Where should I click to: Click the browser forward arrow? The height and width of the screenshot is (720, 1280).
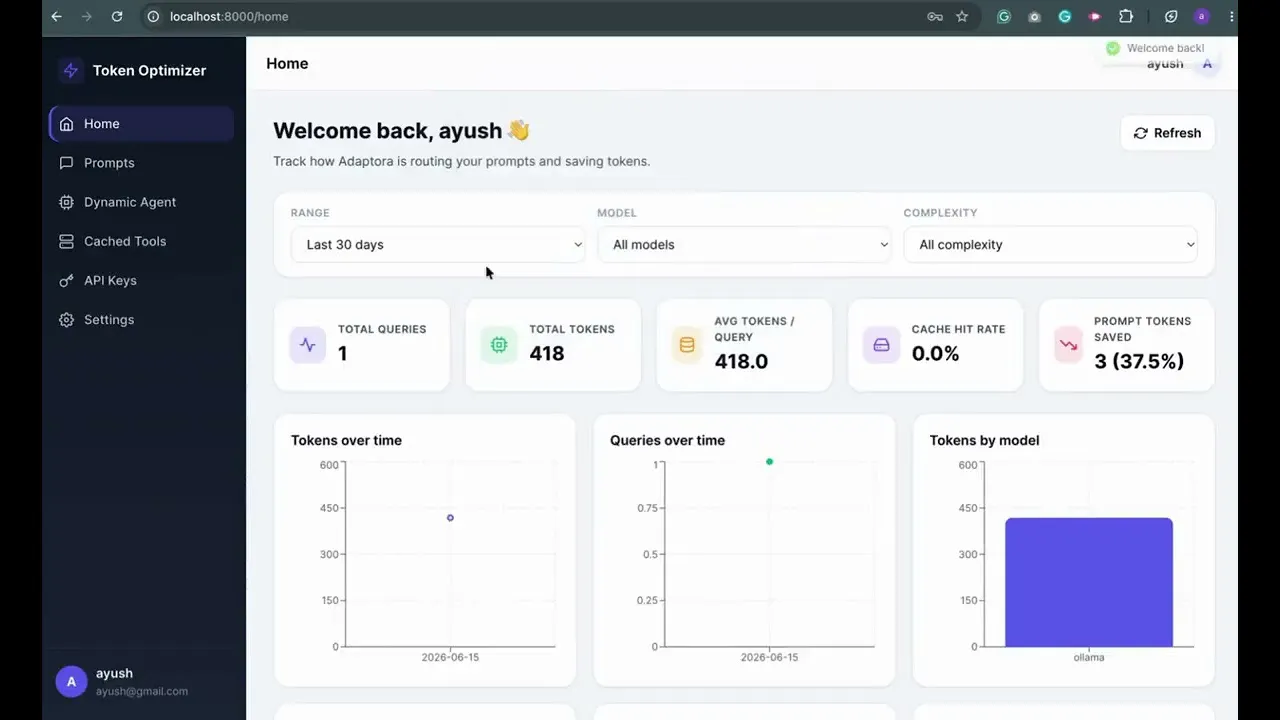86,16
